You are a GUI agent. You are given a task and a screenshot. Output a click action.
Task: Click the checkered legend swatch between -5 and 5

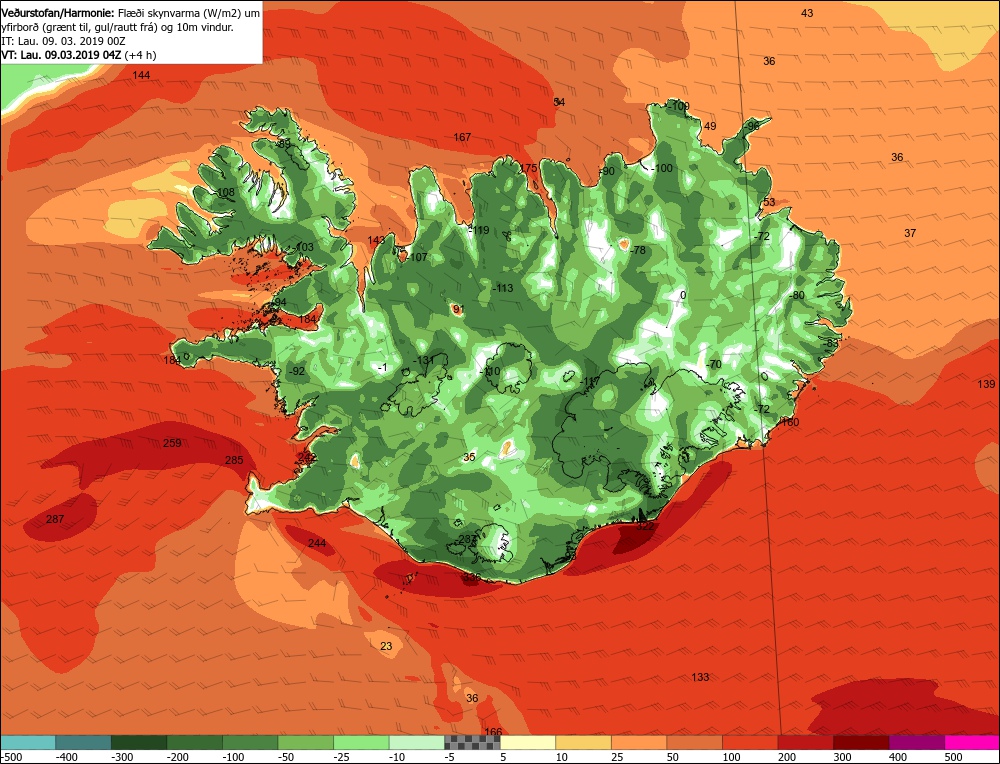pos(473,742)
